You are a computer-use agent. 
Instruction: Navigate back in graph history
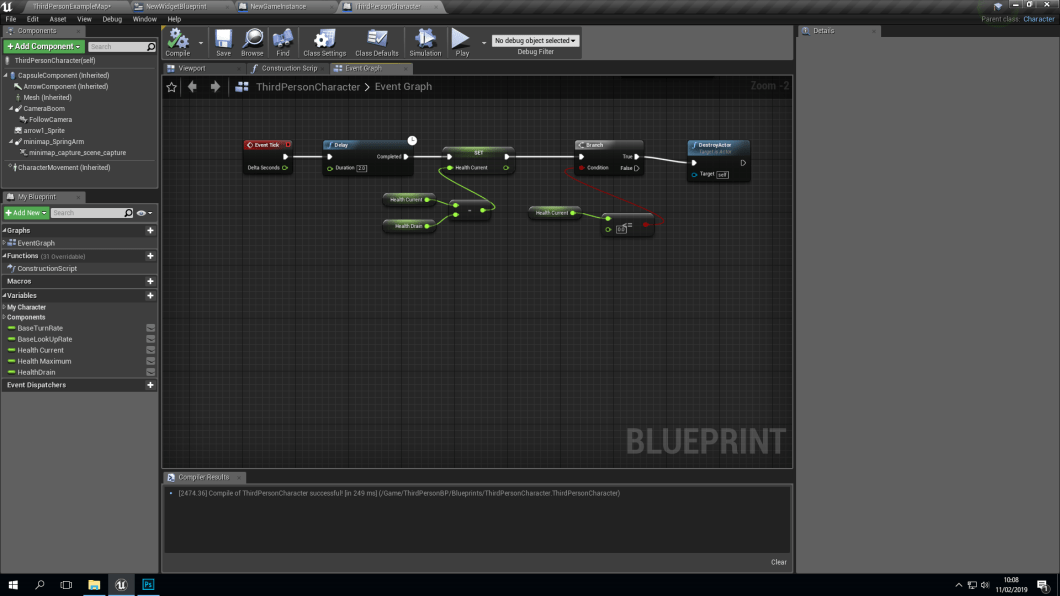[193, 86]
